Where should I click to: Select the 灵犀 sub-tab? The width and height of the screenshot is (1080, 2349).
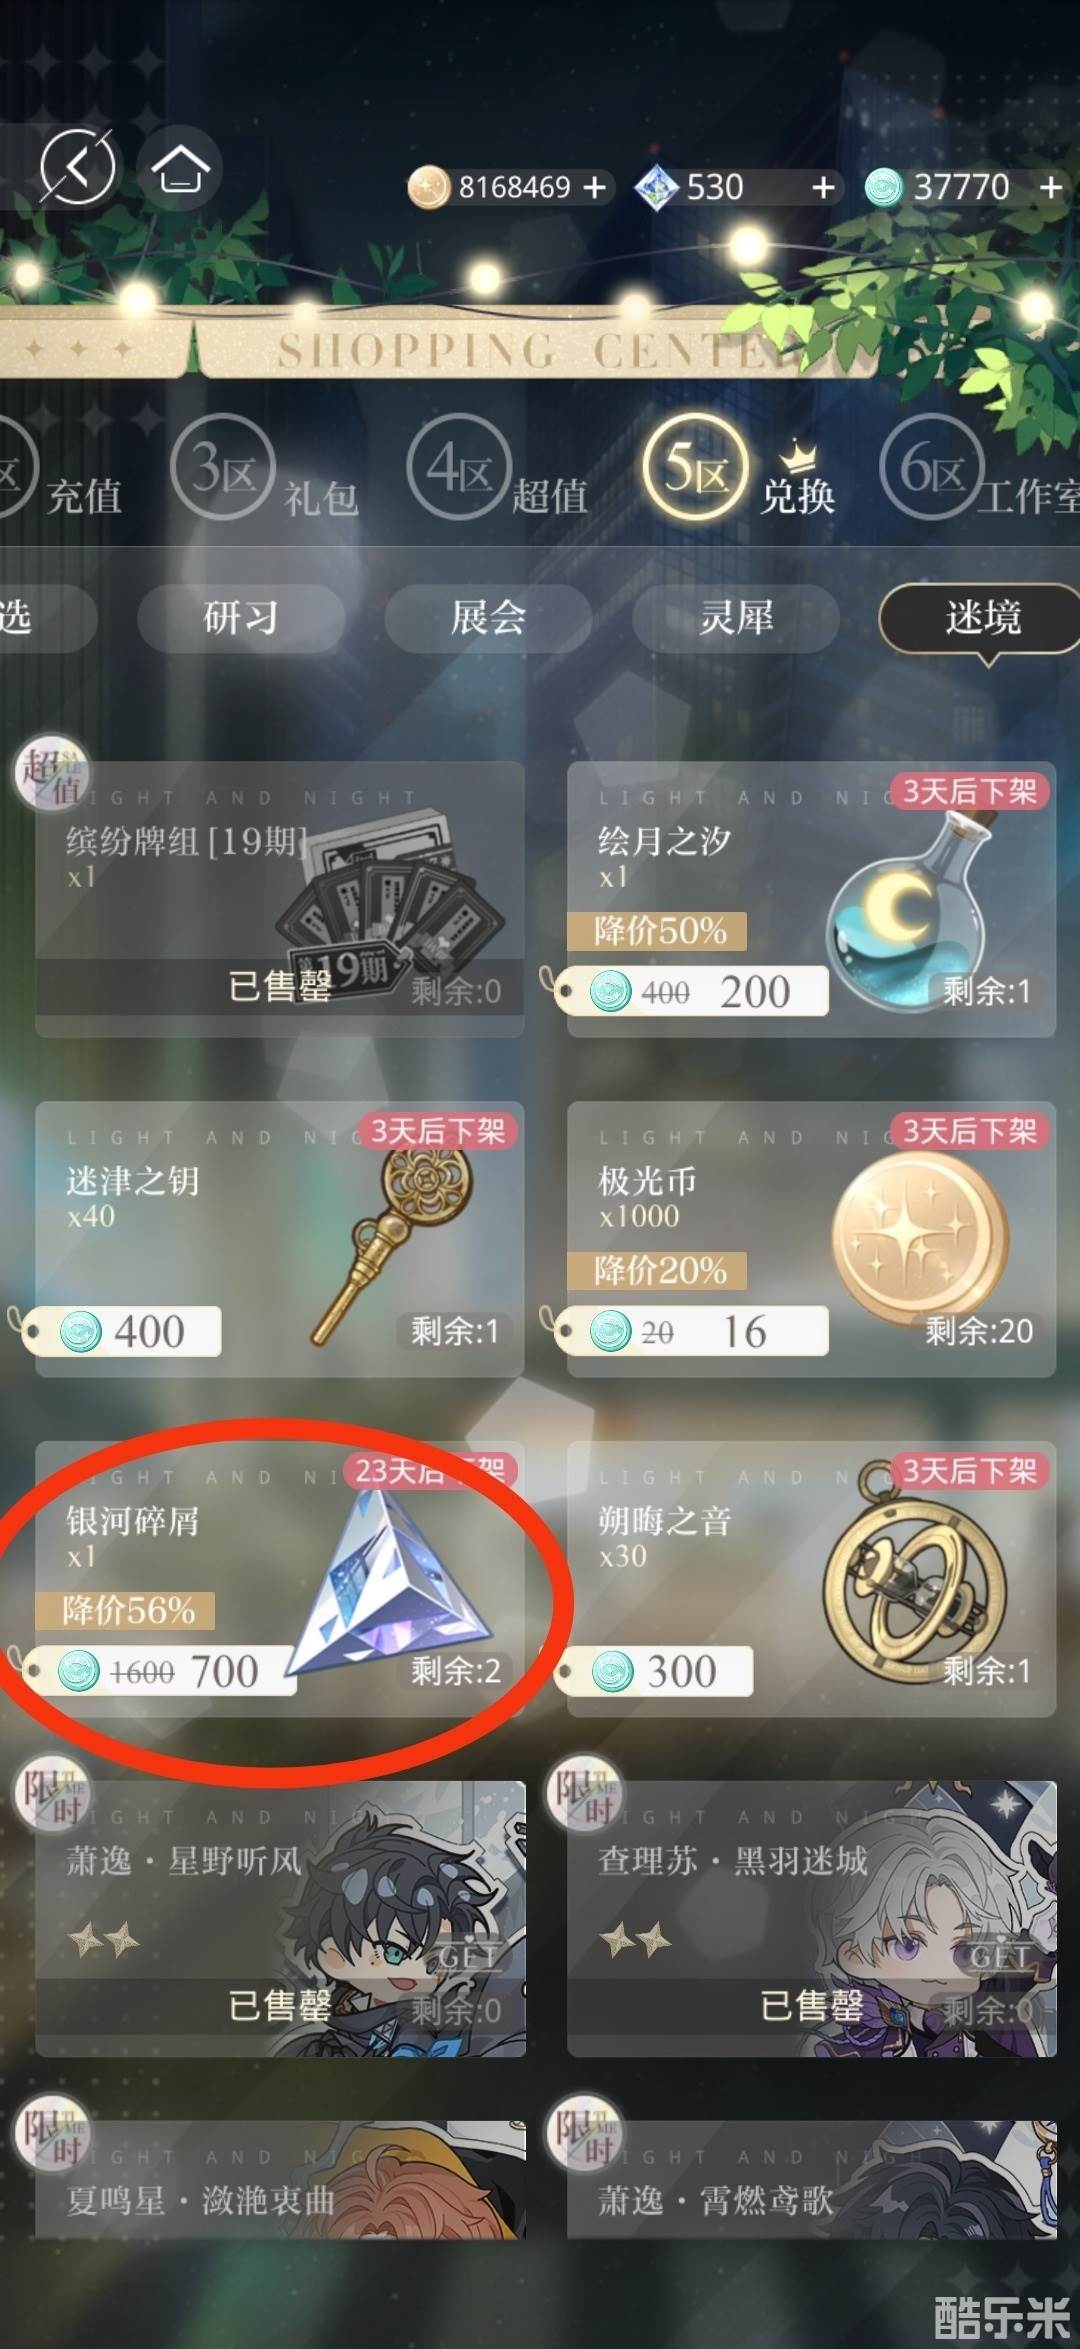(x=736, y=618)
